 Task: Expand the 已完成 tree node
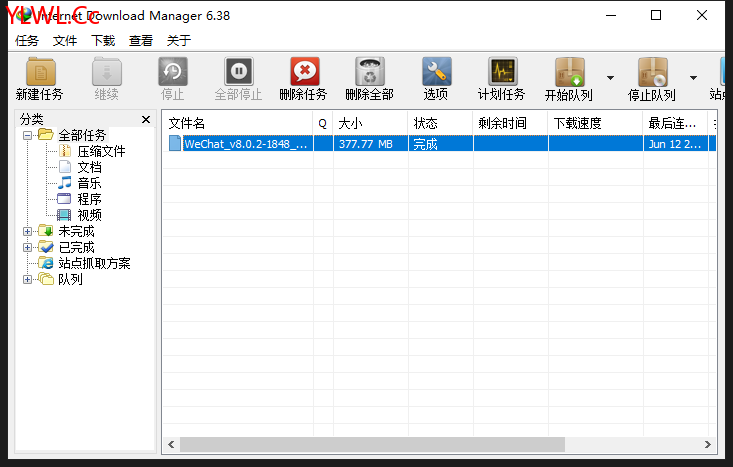pyautogui.click(x=28, y=247)
